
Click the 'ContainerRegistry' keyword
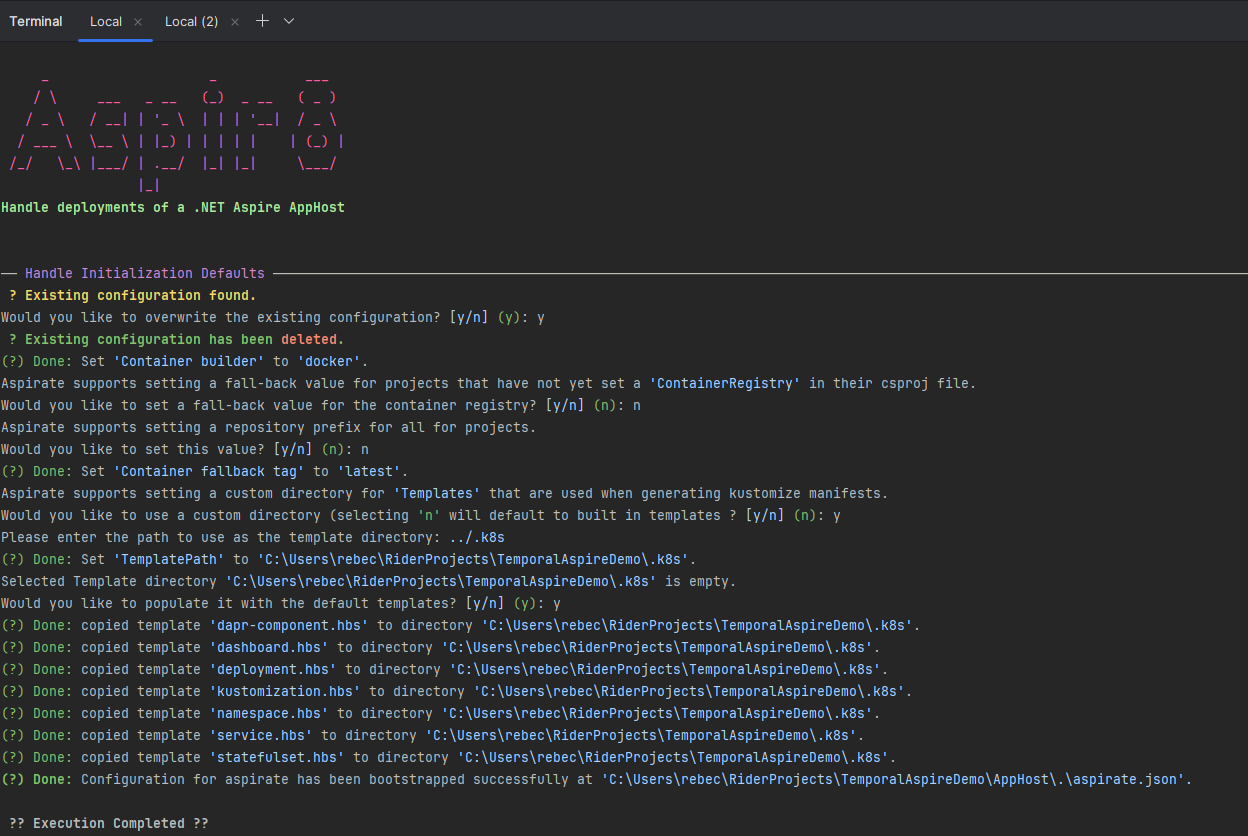(x=725, y=383)
